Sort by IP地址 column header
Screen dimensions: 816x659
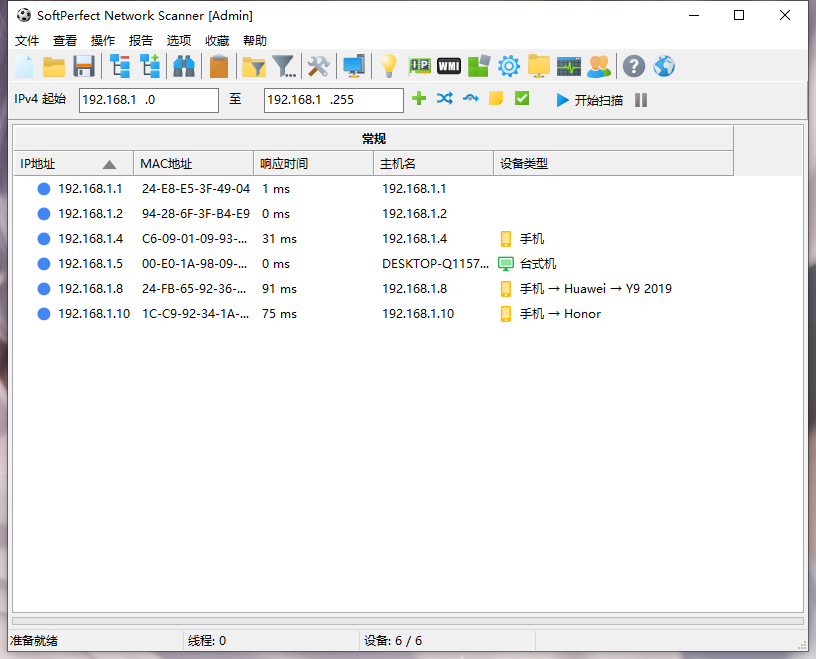pos(73,163)
